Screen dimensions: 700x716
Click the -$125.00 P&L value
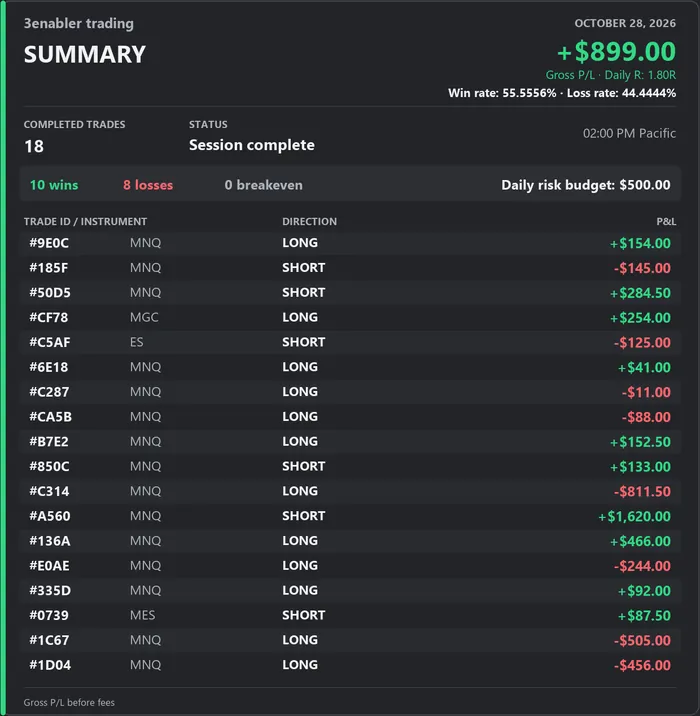[x=642, y=343]
